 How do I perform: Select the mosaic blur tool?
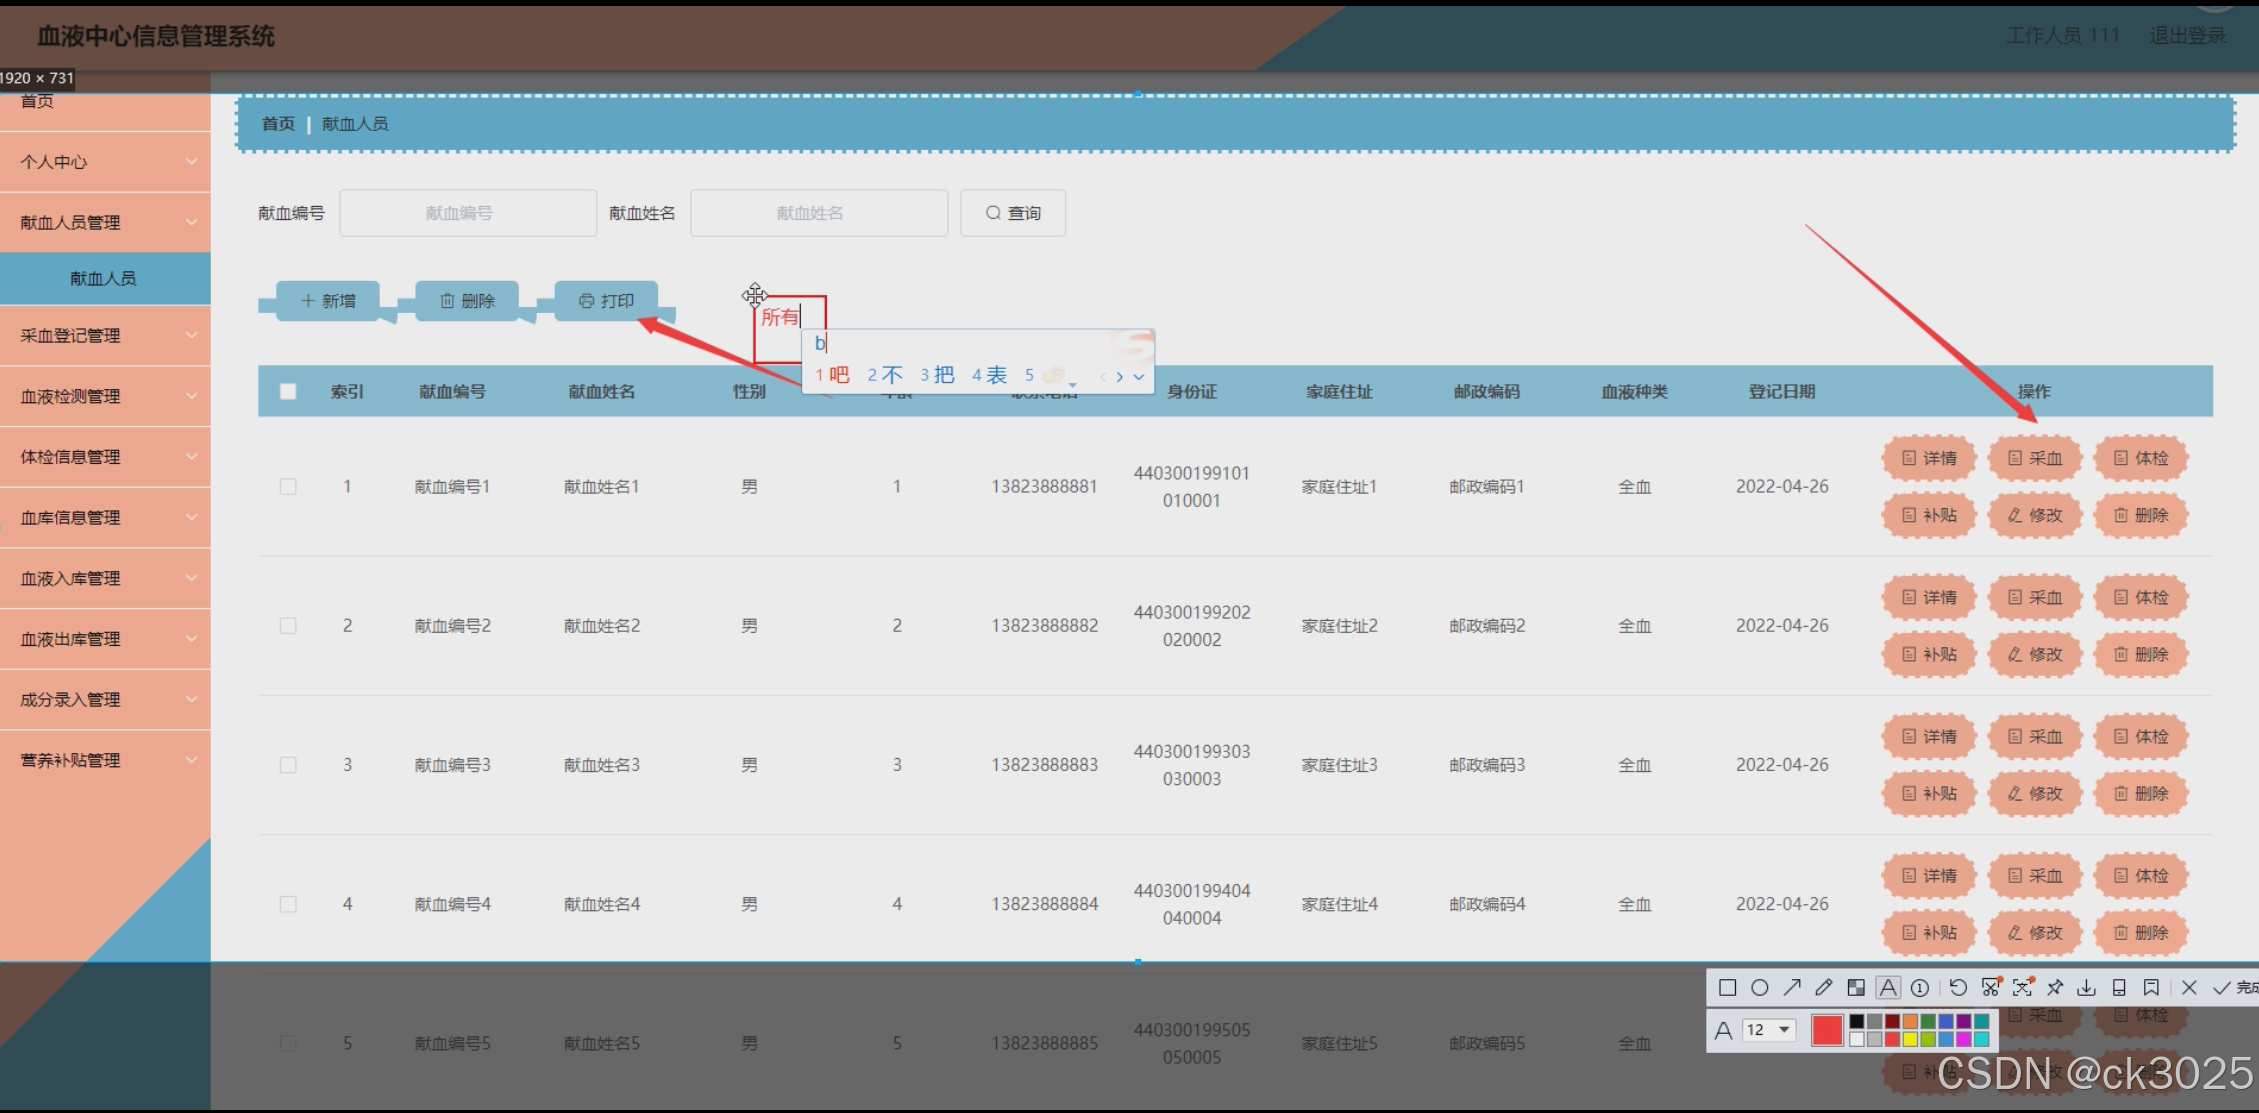(1856, 988)
